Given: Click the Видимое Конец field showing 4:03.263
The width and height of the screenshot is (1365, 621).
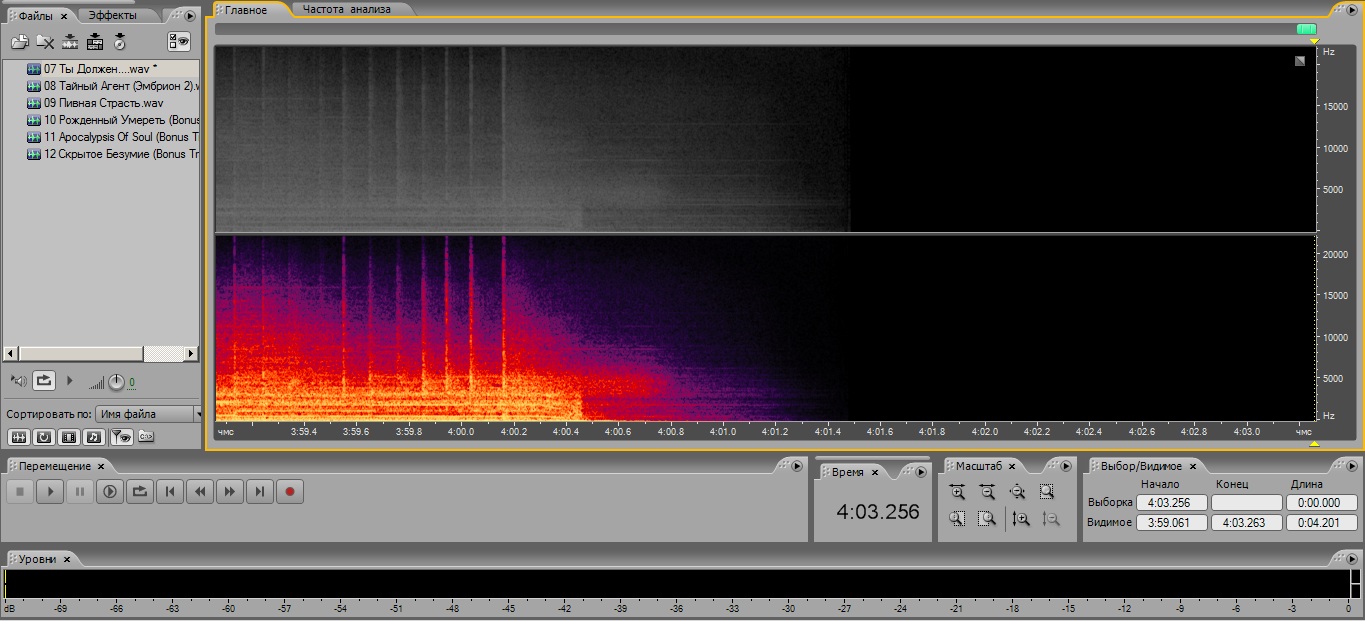Looking at the screenshot, I should [1246, 522].
